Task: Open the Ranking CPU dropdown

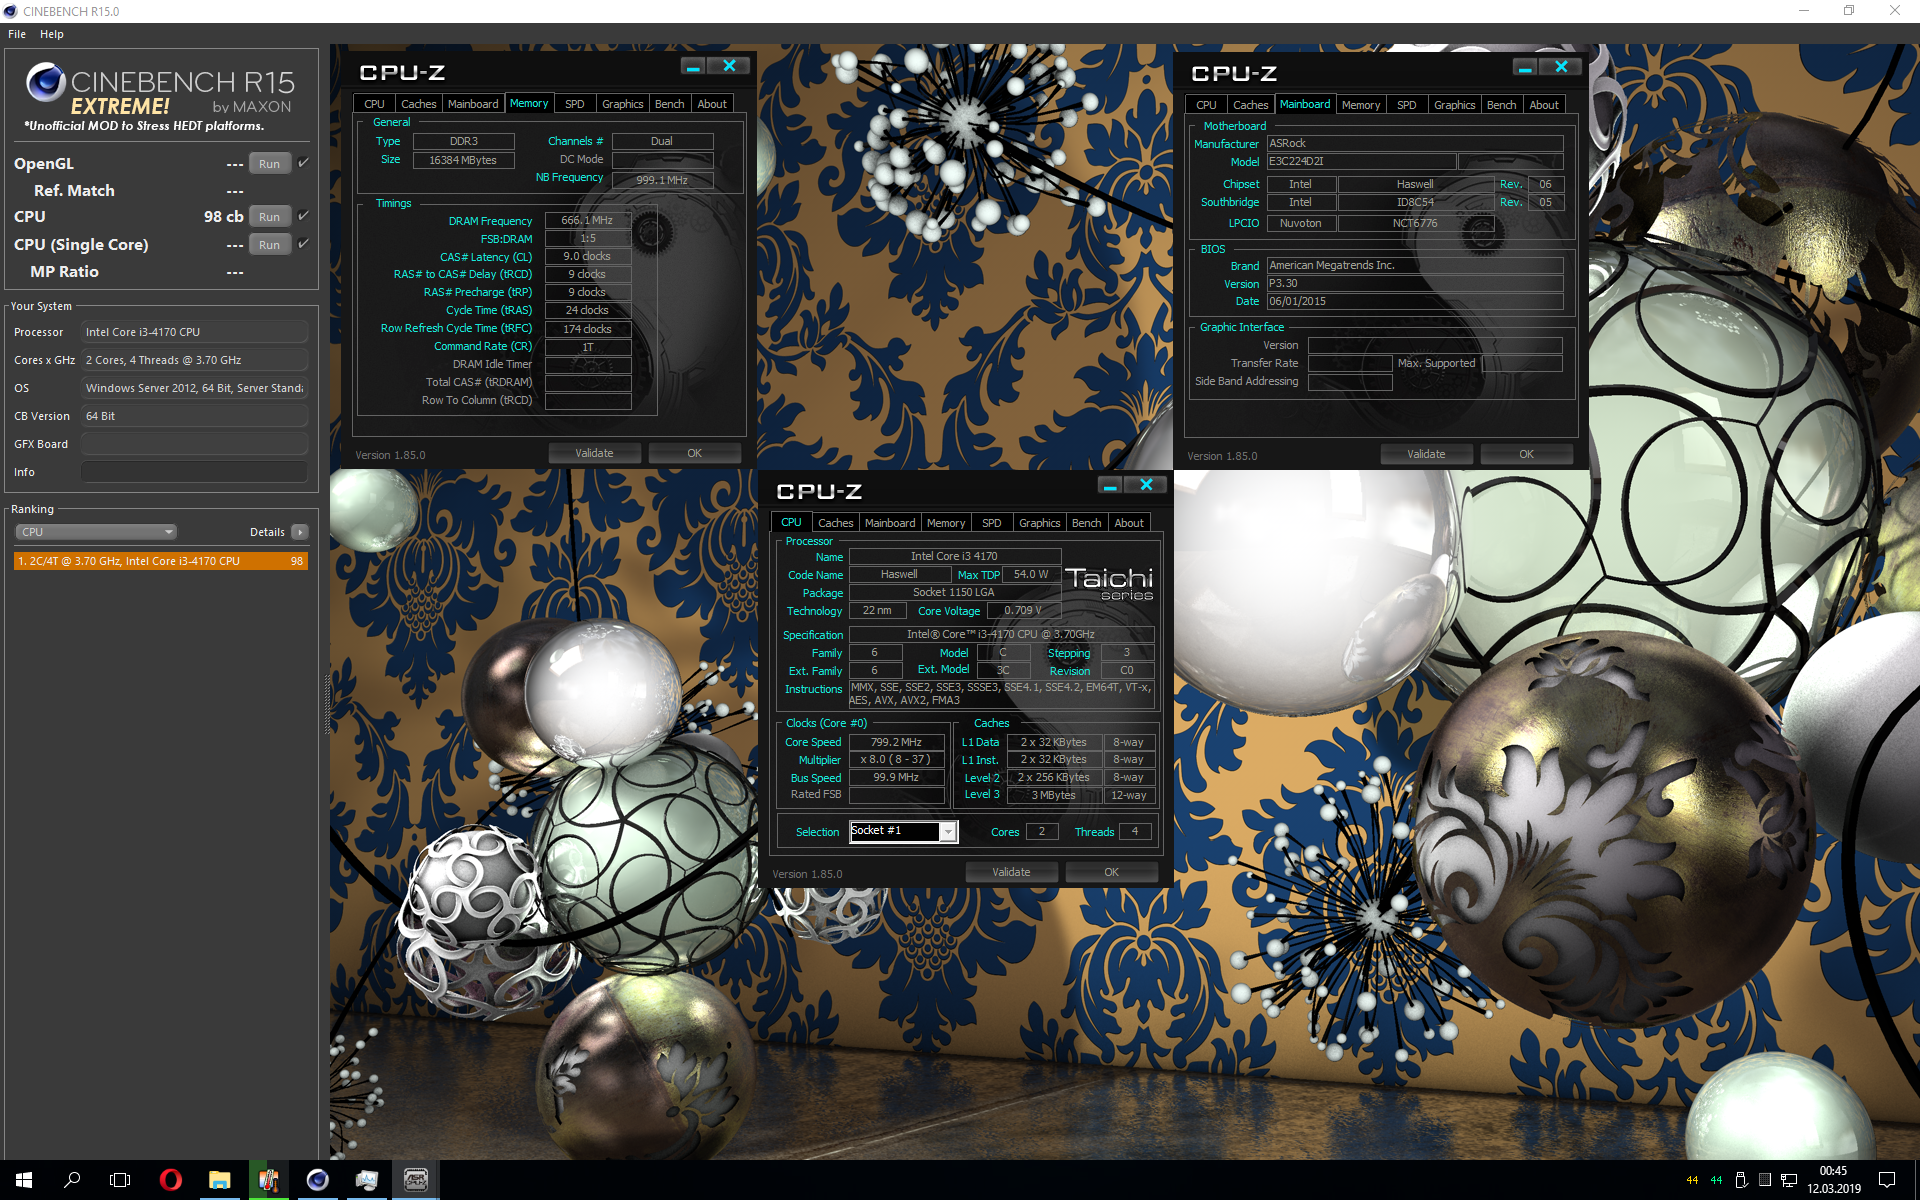Action: (96, 532)
